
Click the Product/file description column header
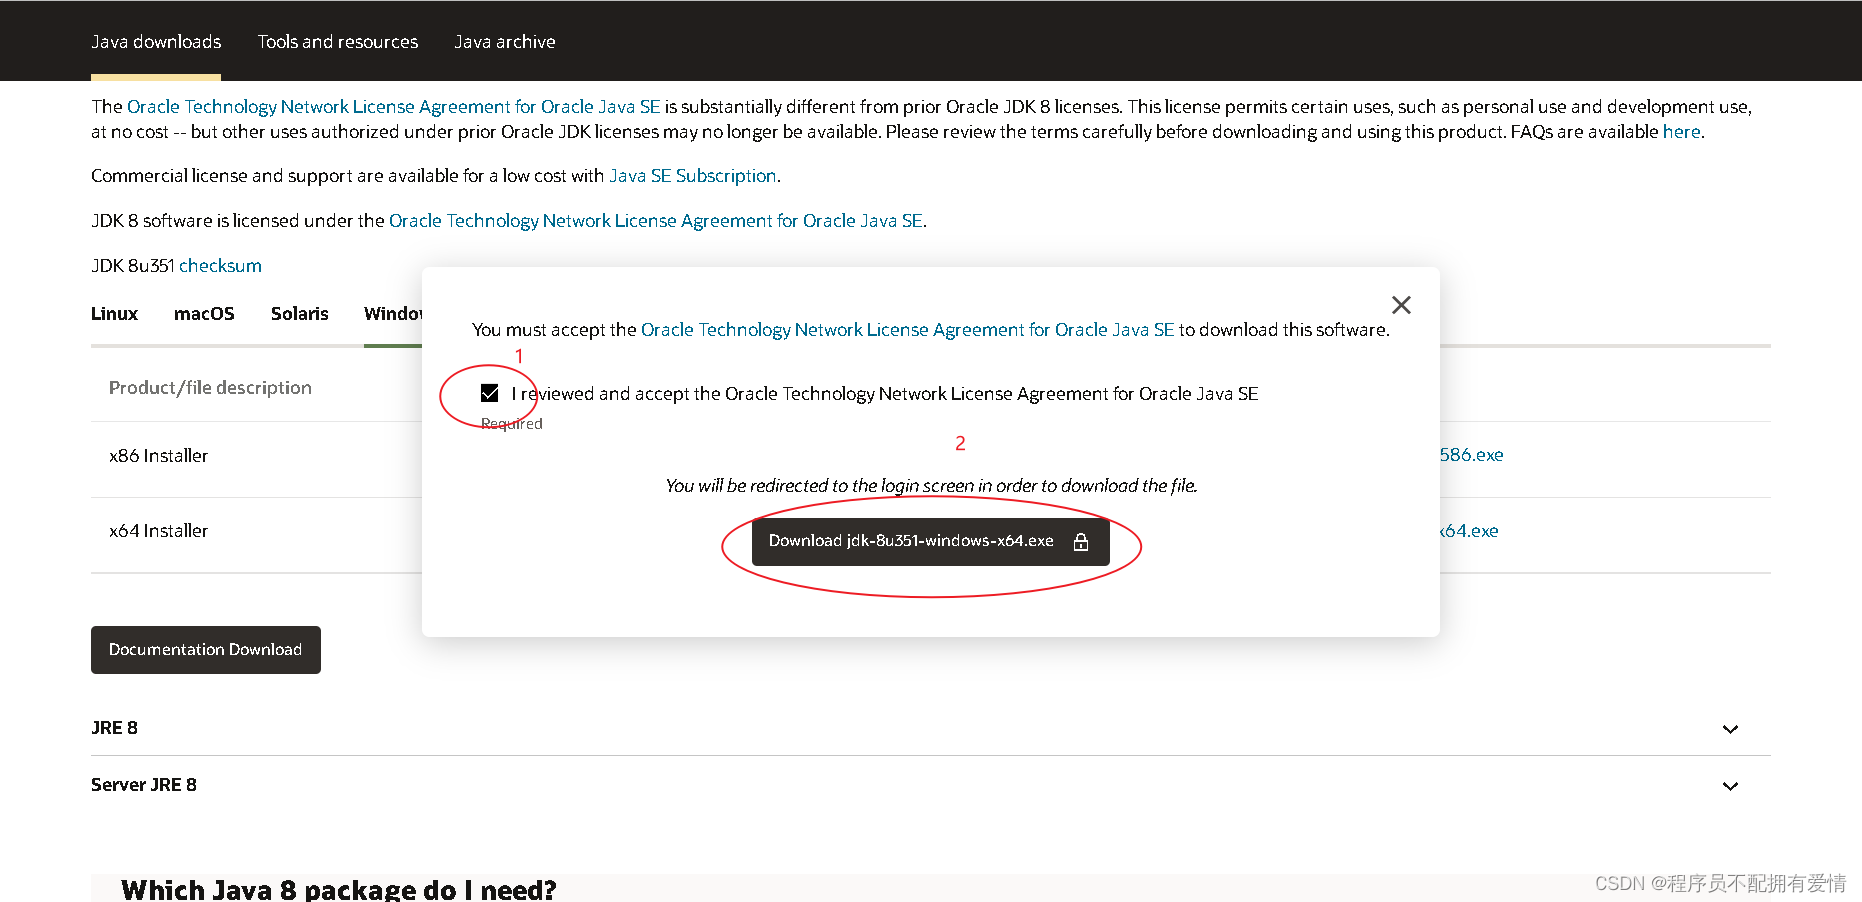tap(210, 388)
